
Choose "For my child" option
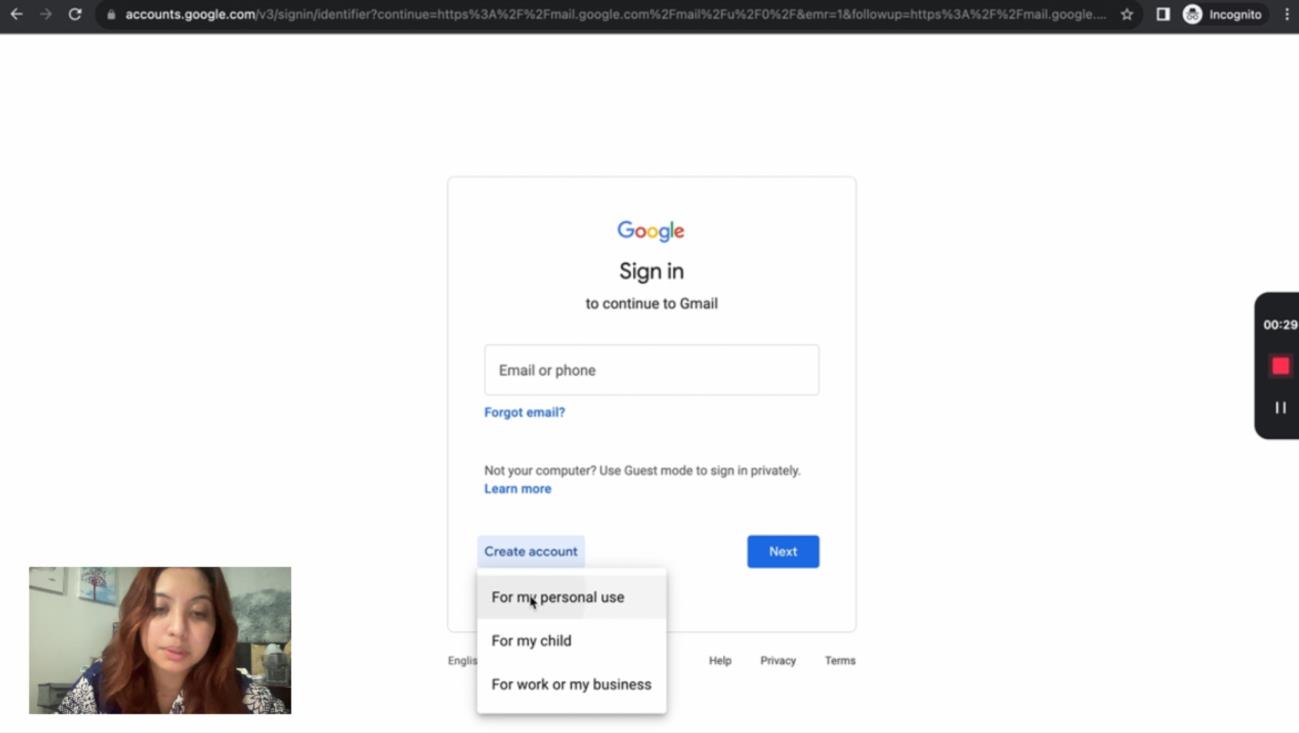532,641
